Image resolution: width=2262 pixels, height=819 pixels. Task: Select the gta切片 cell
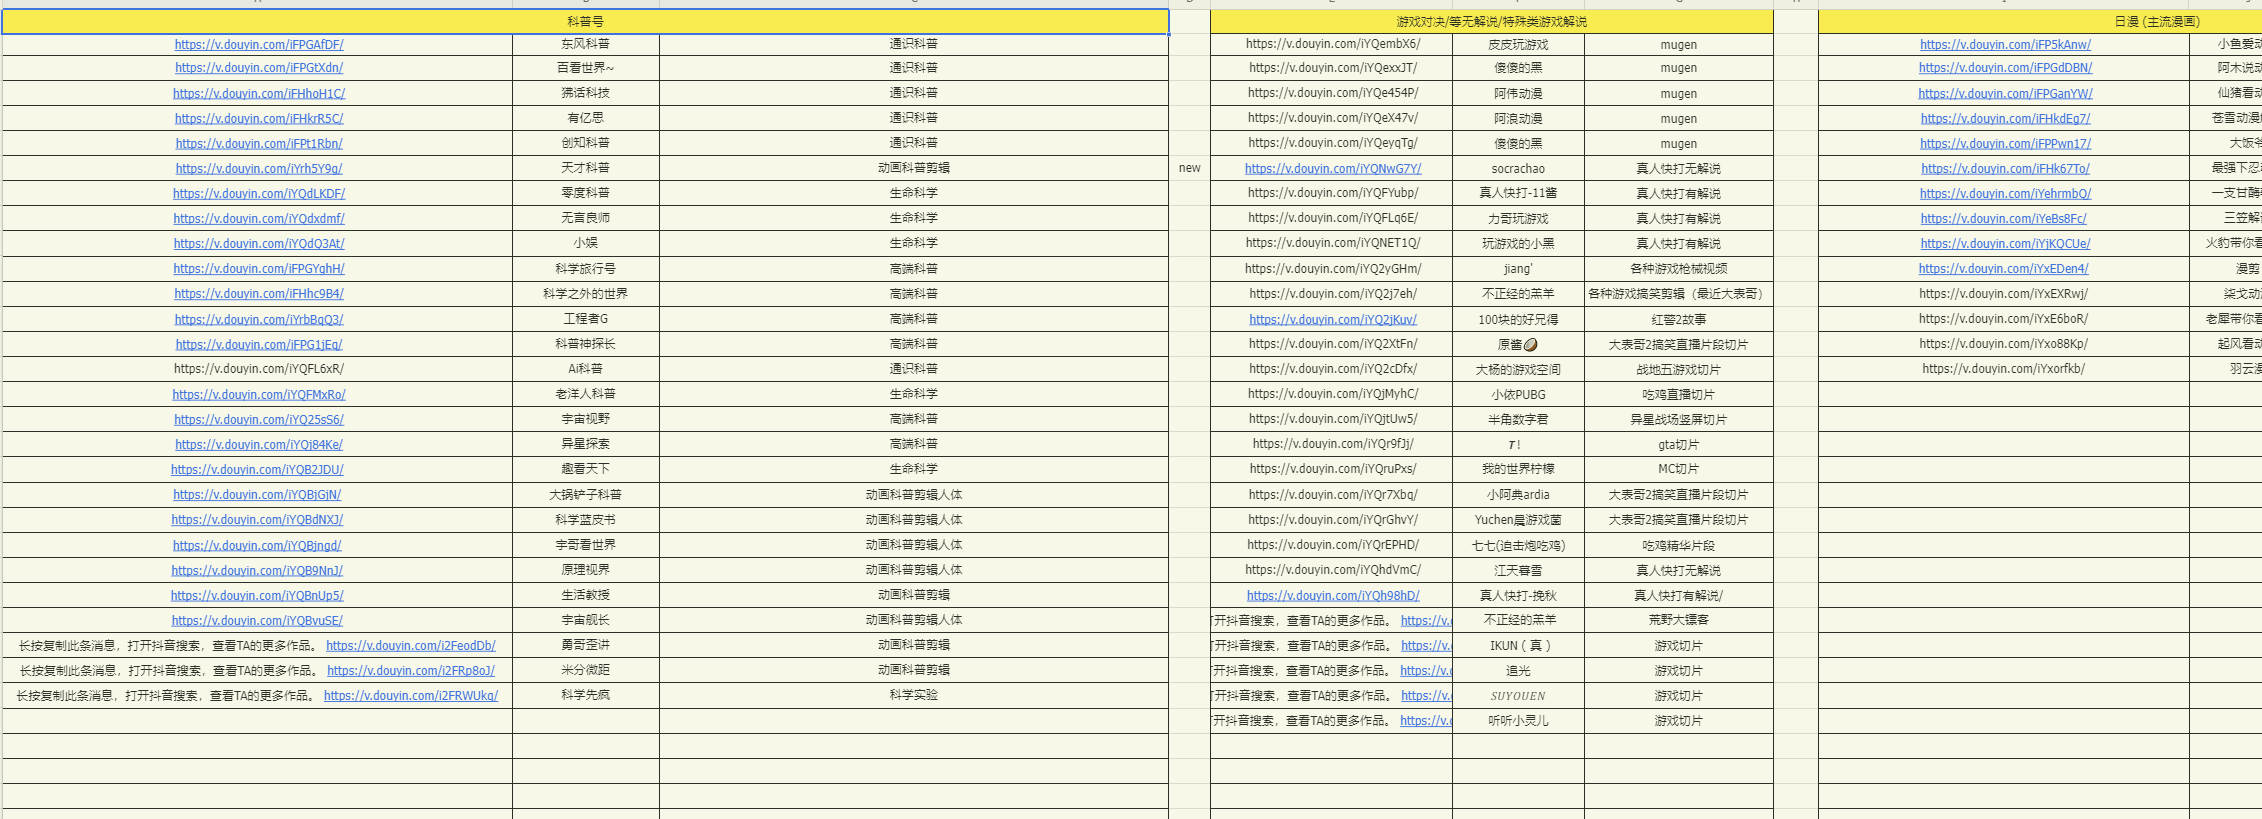pyautogui.click(x=1678, y=444)
